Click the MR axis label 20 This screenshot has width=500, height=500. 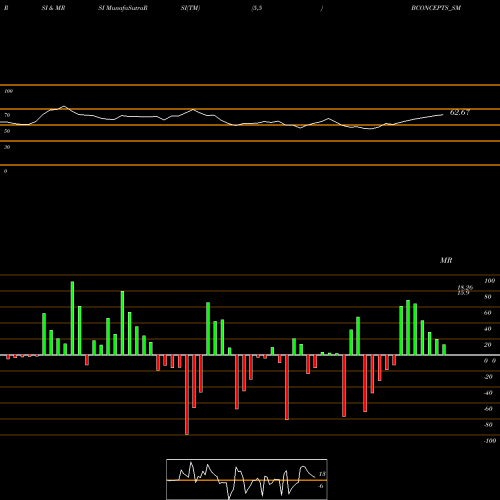point(488,345)
